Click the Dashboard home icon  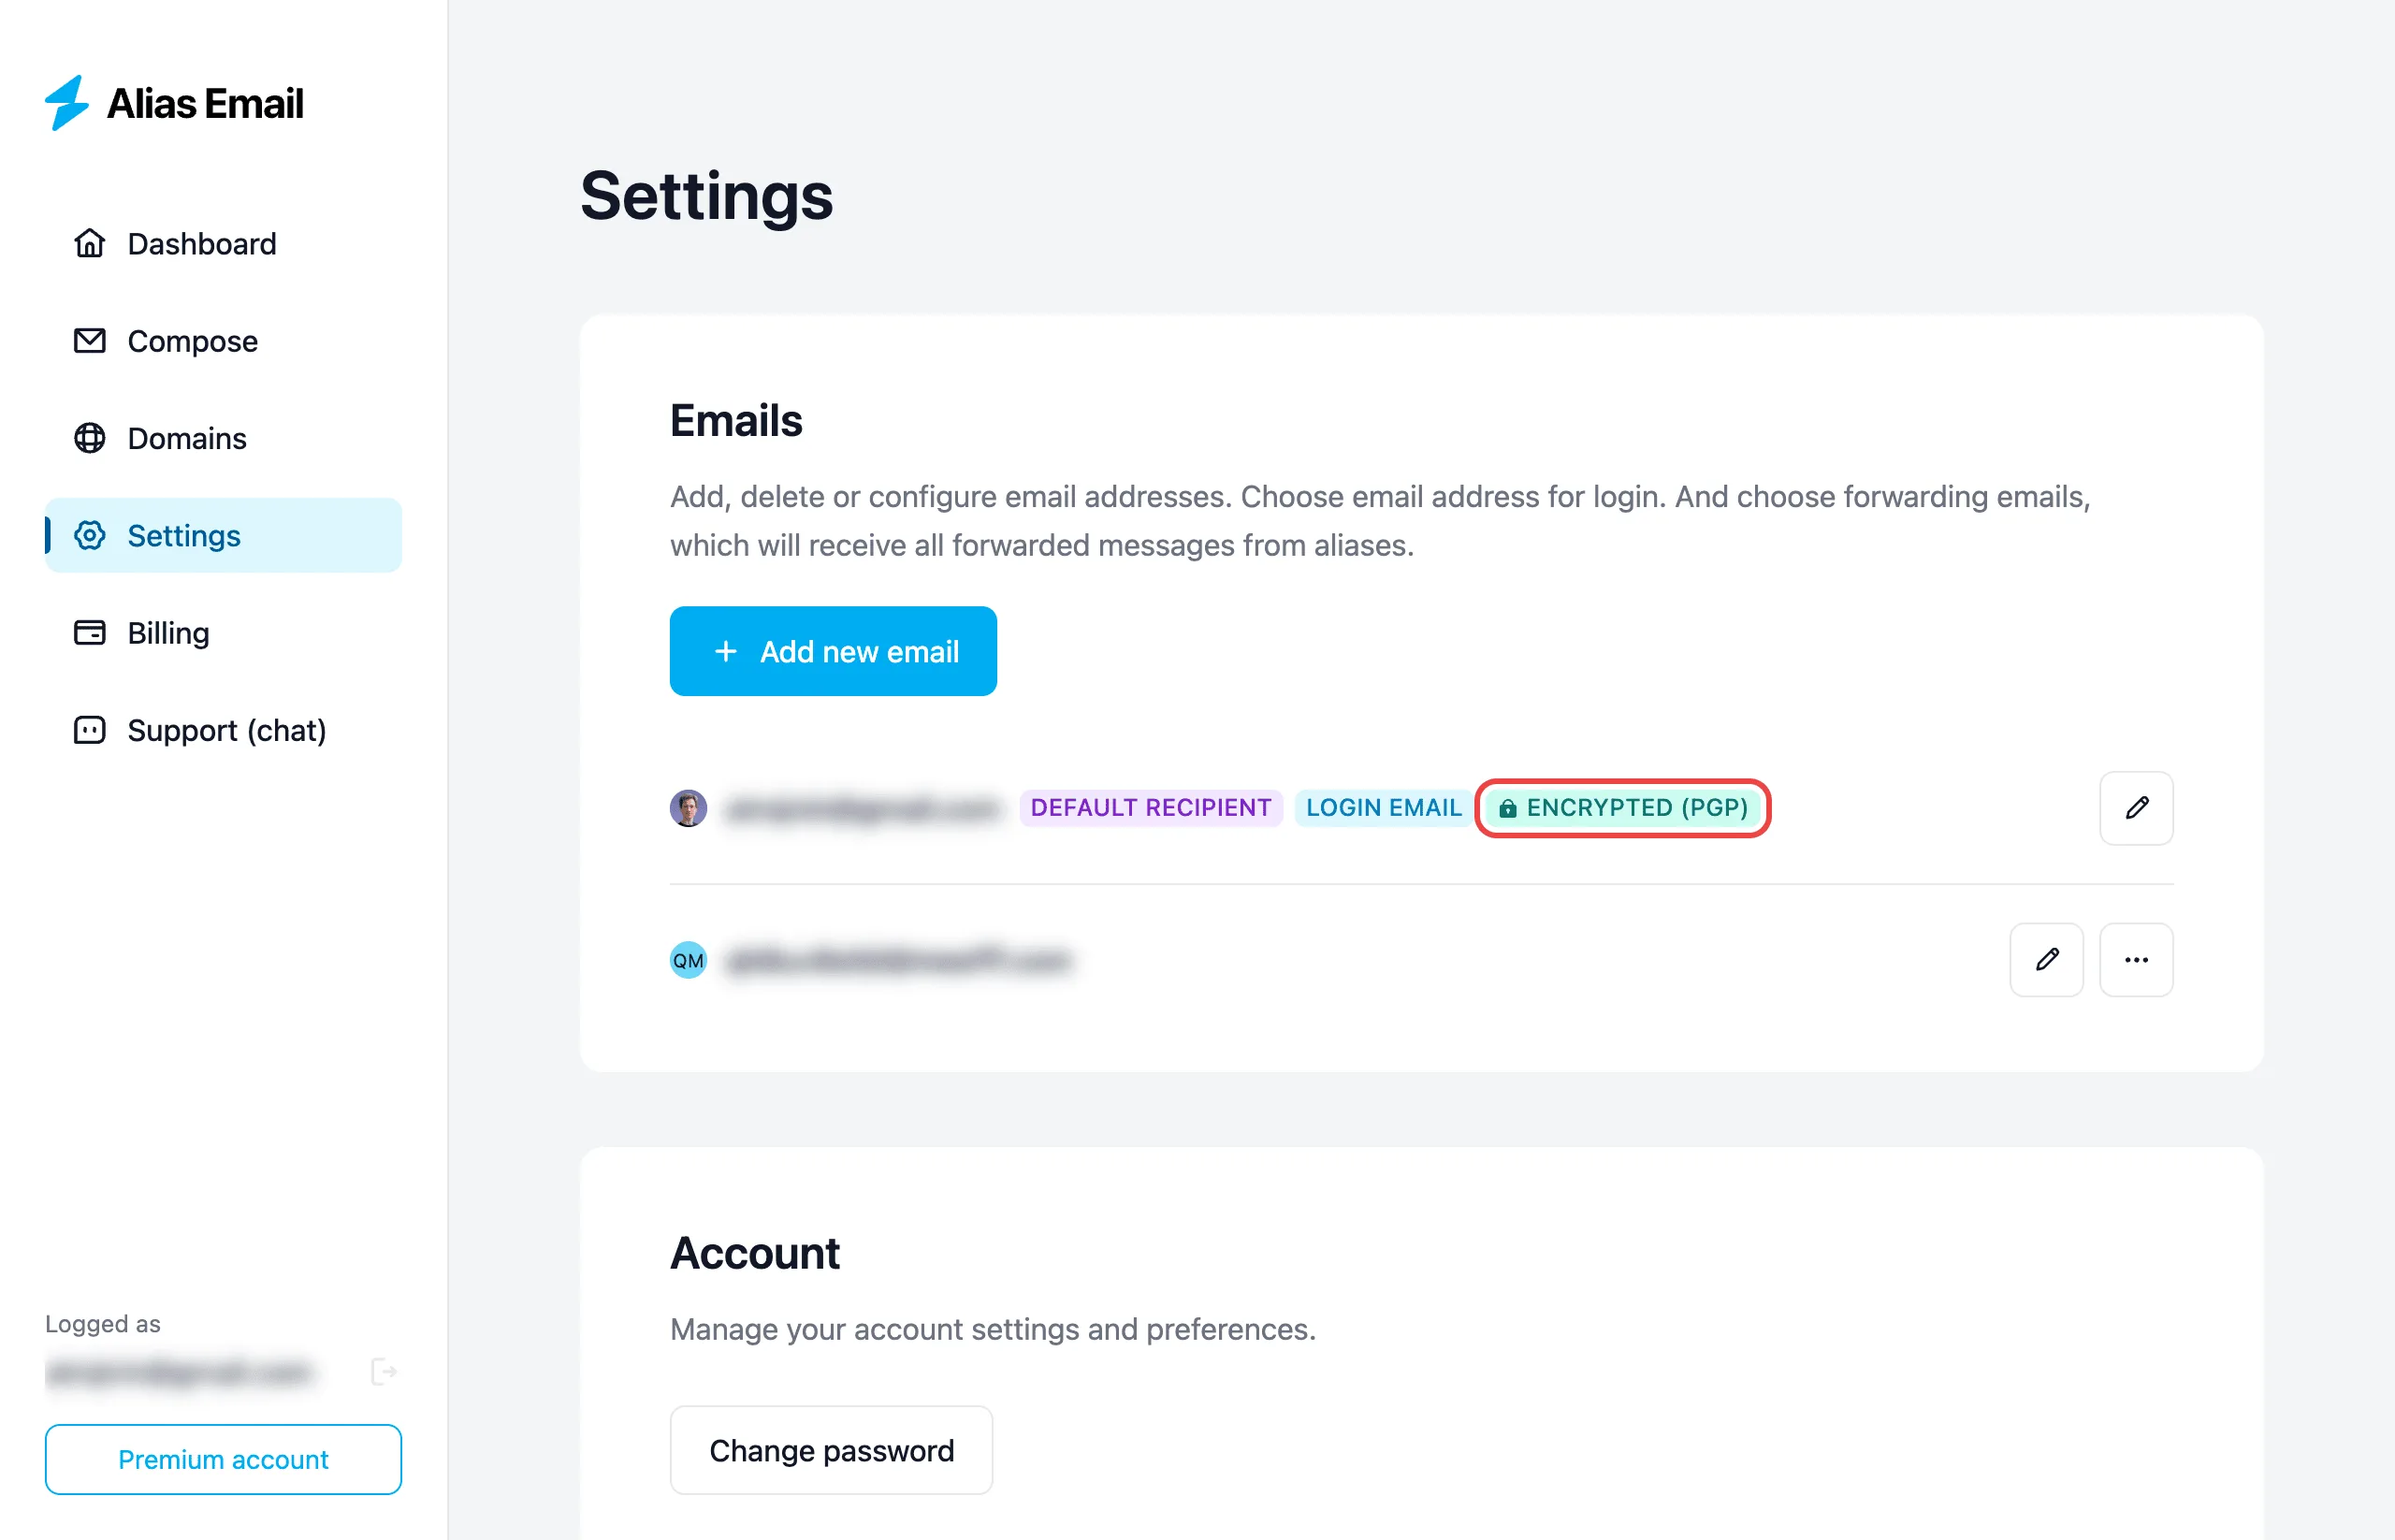[x=90, y=243]
